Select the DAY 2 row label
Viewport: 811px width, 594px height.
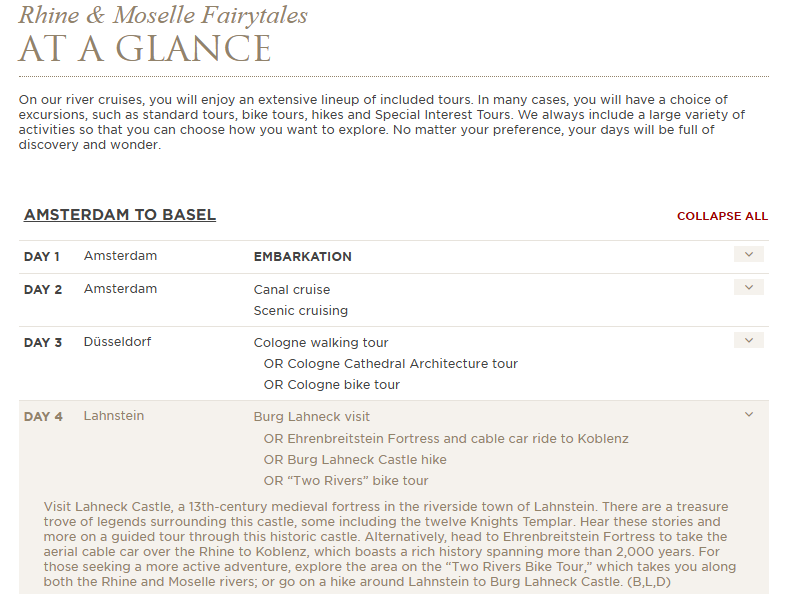[x=43, y=290]
